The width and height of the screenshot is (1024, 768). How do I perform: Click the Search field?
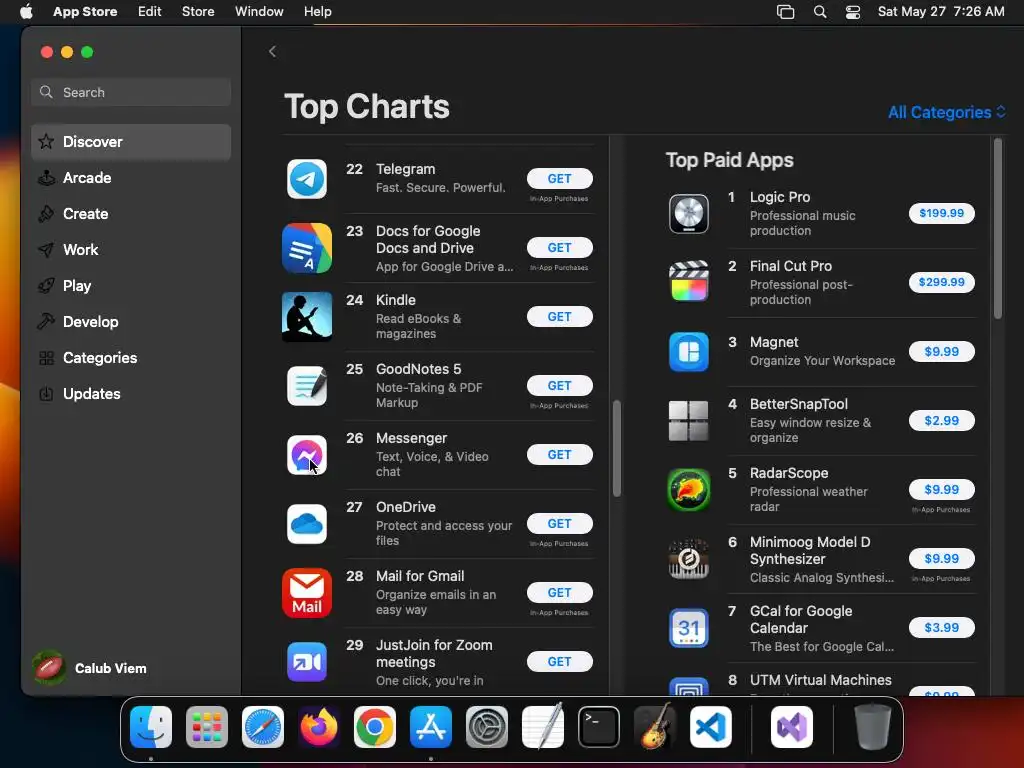(x=131, y=92)
